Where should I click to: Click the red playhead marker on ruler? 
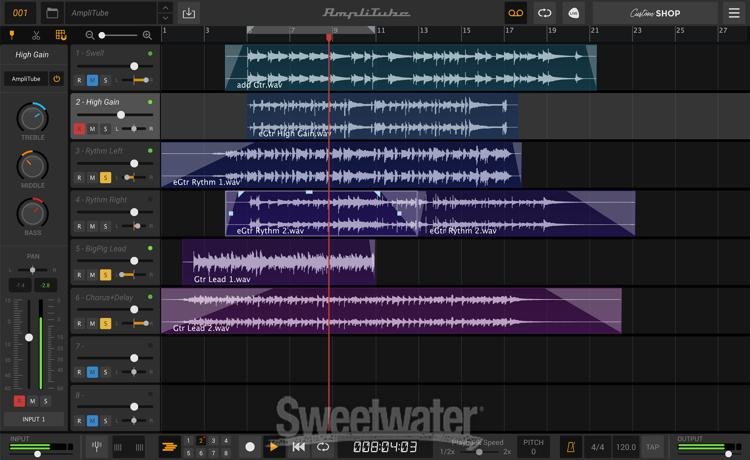329,37
